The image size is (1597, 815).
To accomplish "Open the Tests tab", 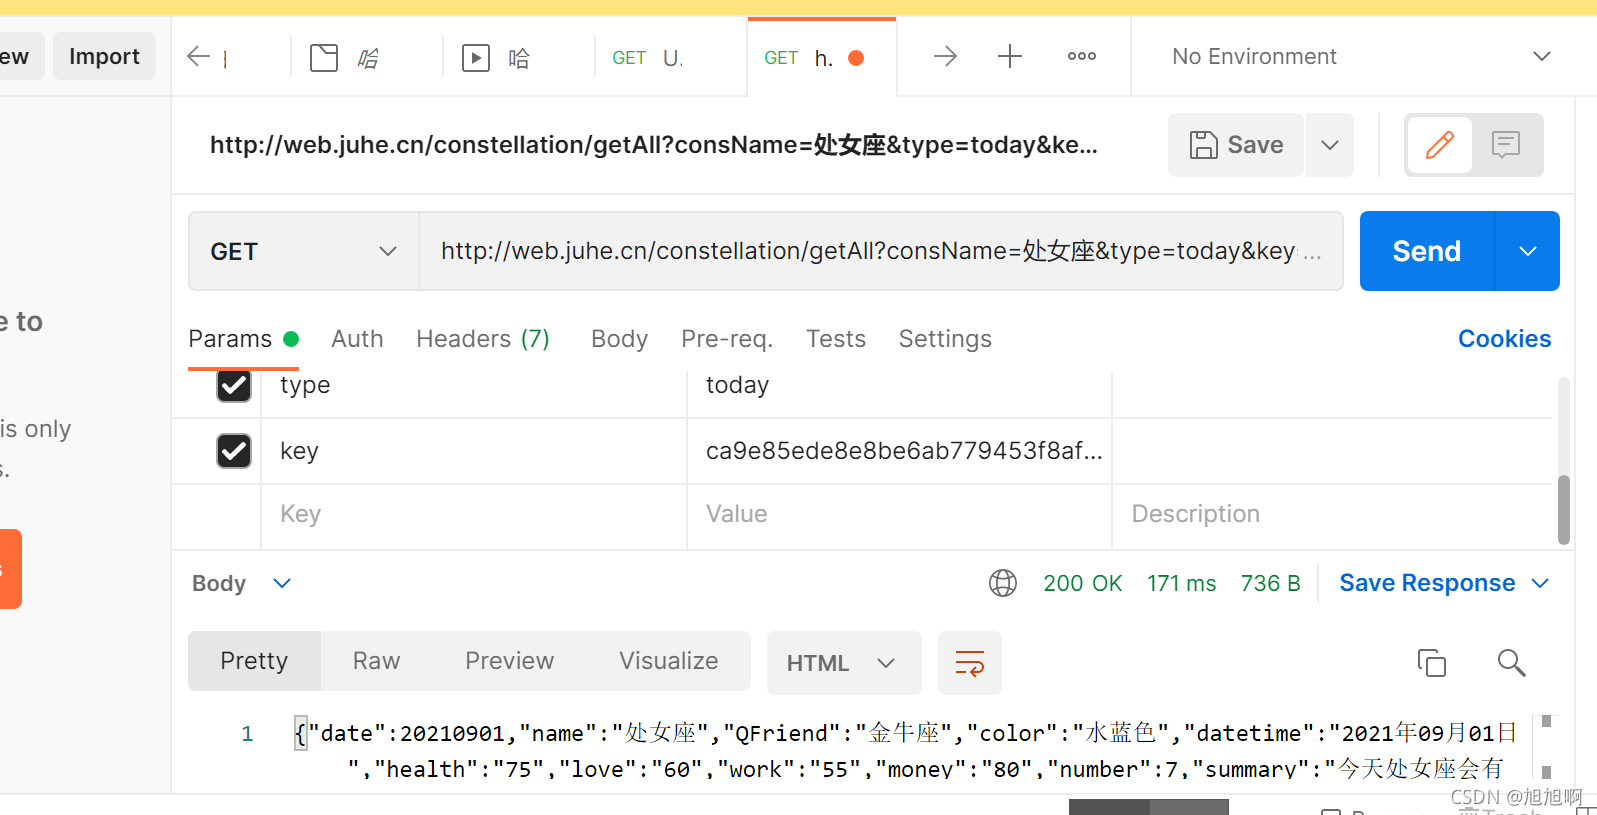I will coord(836,339).
